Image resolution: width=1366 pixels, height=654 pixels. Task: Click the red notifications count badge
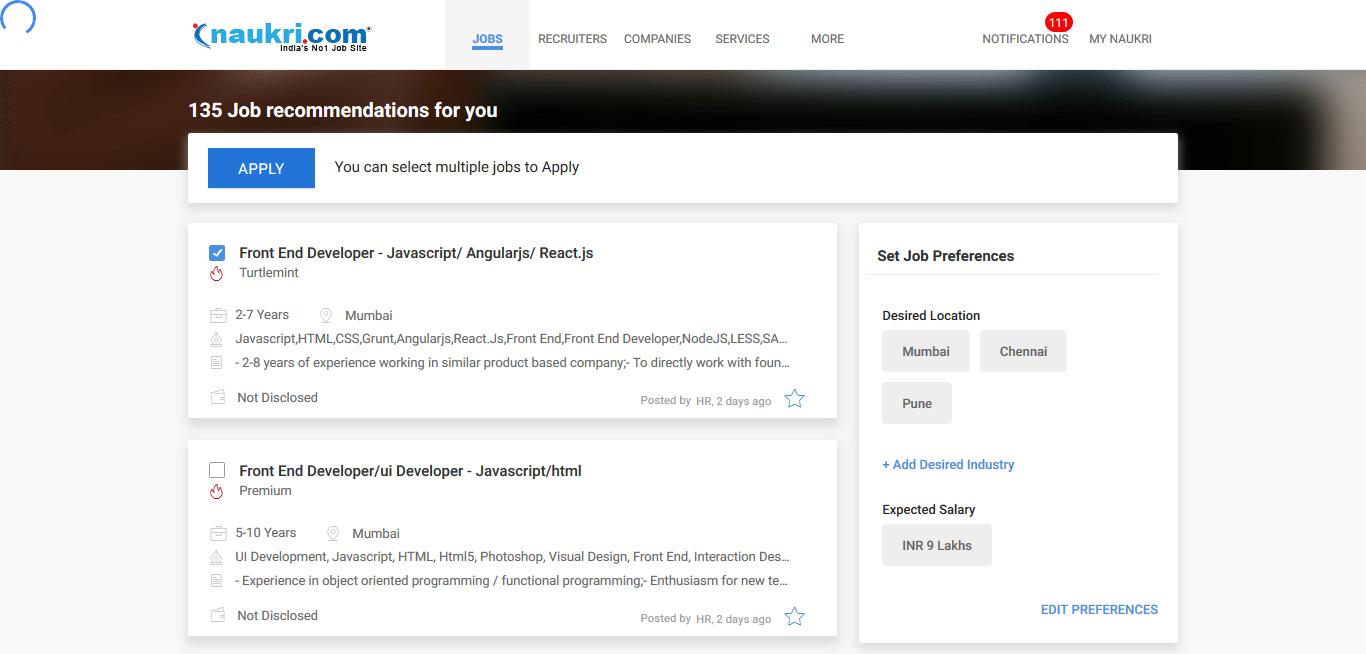[x=1058, y=22]
